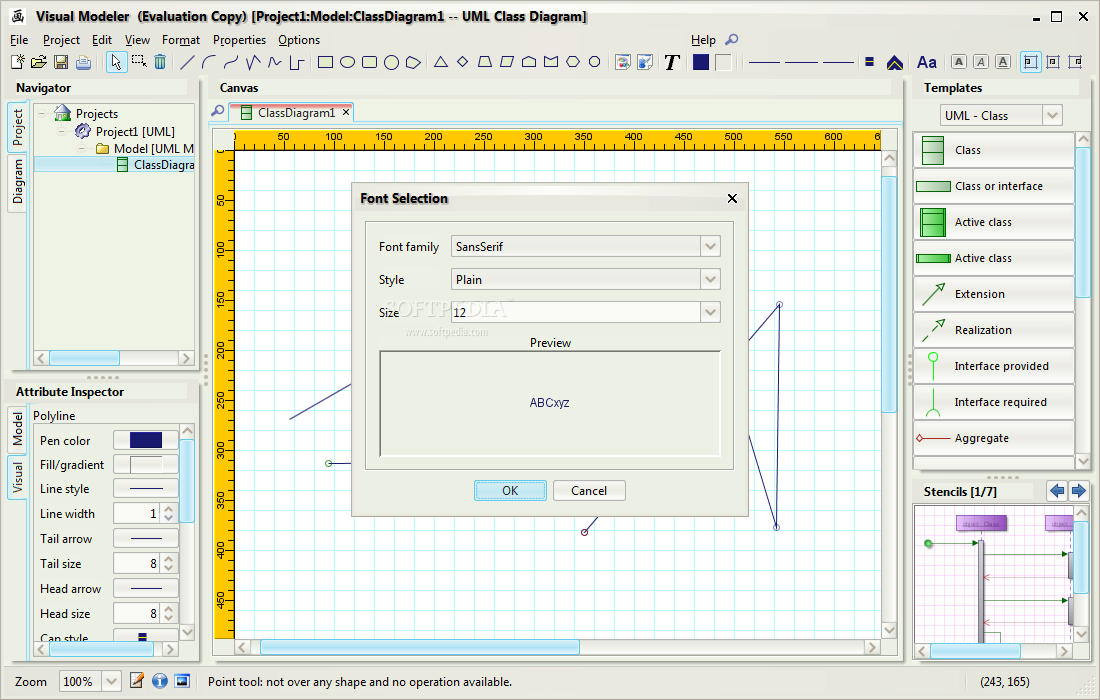Collapse the Projects tree node
The image size is (1100, 700).
tap(42, 113)
